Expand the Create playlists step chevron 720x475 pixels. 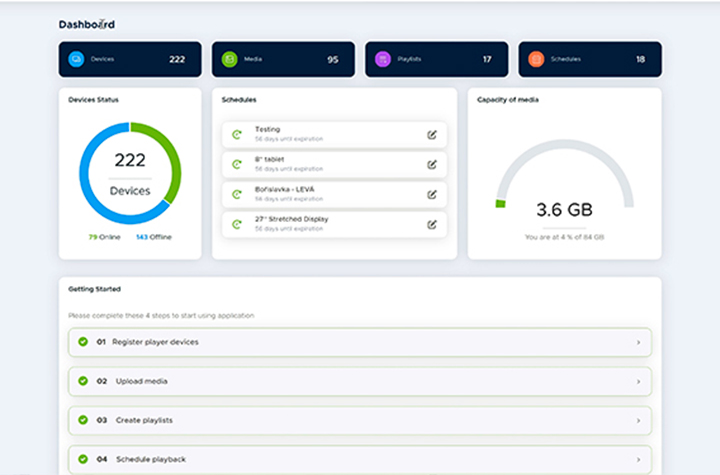coord(638,420)
